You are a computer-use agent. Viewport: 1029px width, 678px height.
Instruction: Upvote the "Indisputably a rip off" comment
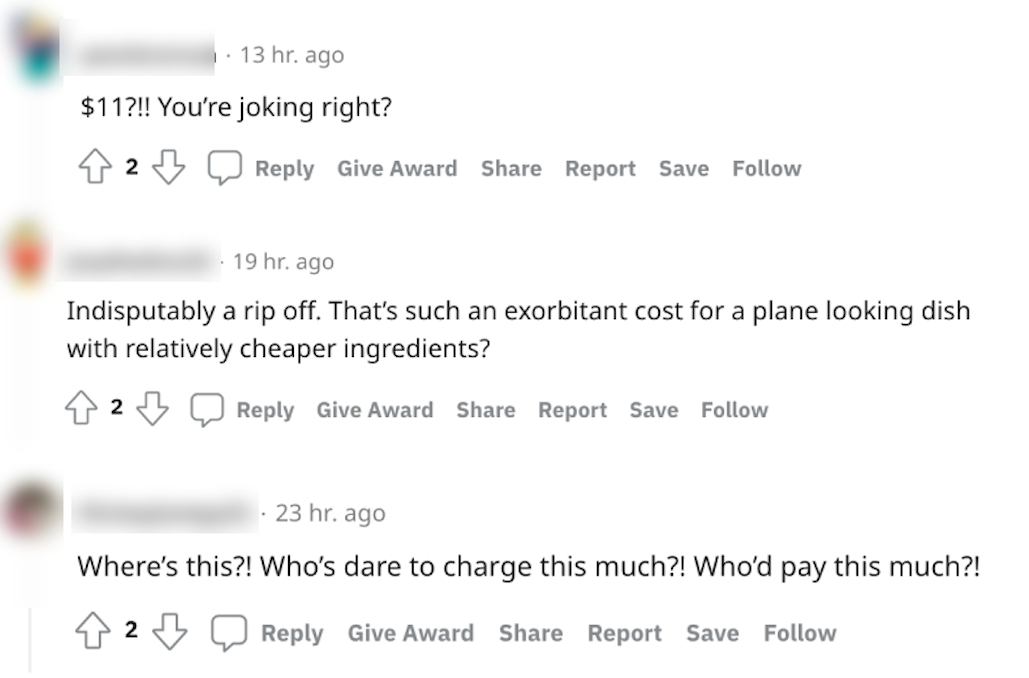click(x=81, y=408)
